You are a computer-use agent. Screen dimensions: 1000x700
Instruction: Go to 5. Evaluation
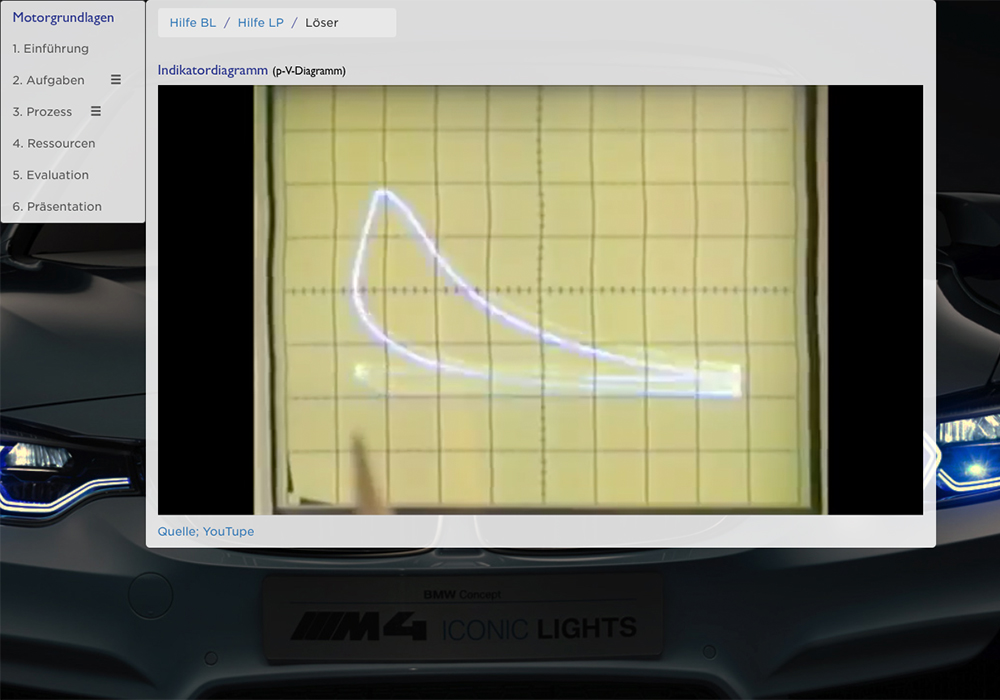click(50, 175)
